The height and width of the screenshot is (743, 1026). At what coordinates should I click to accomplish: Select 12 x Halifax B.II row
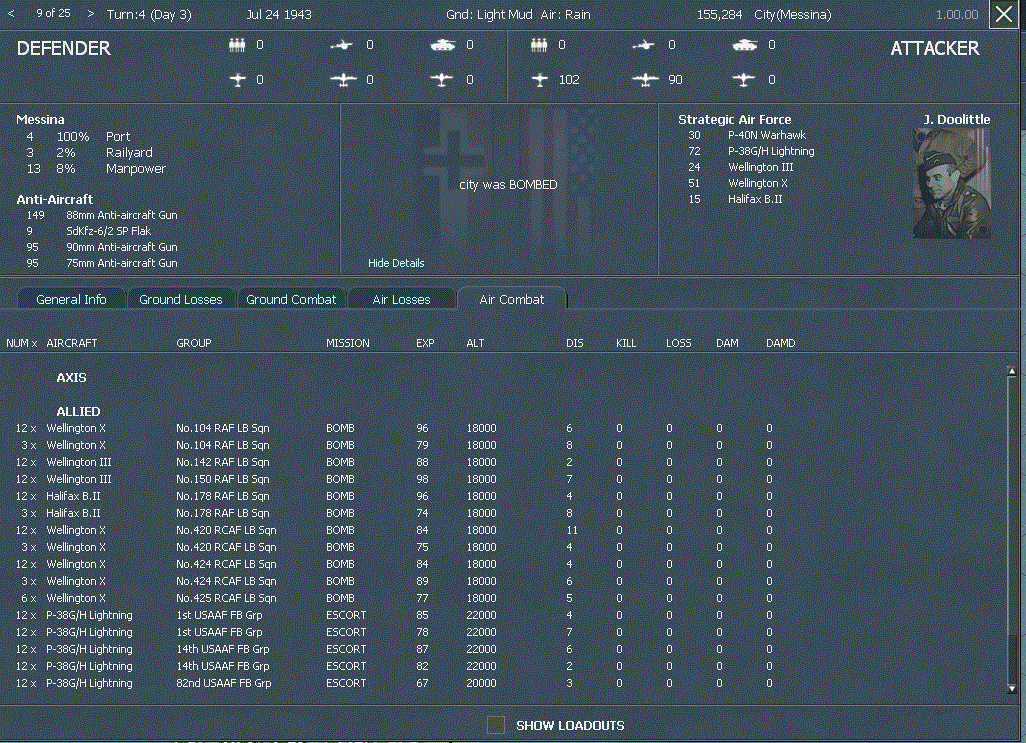[393, 496]
